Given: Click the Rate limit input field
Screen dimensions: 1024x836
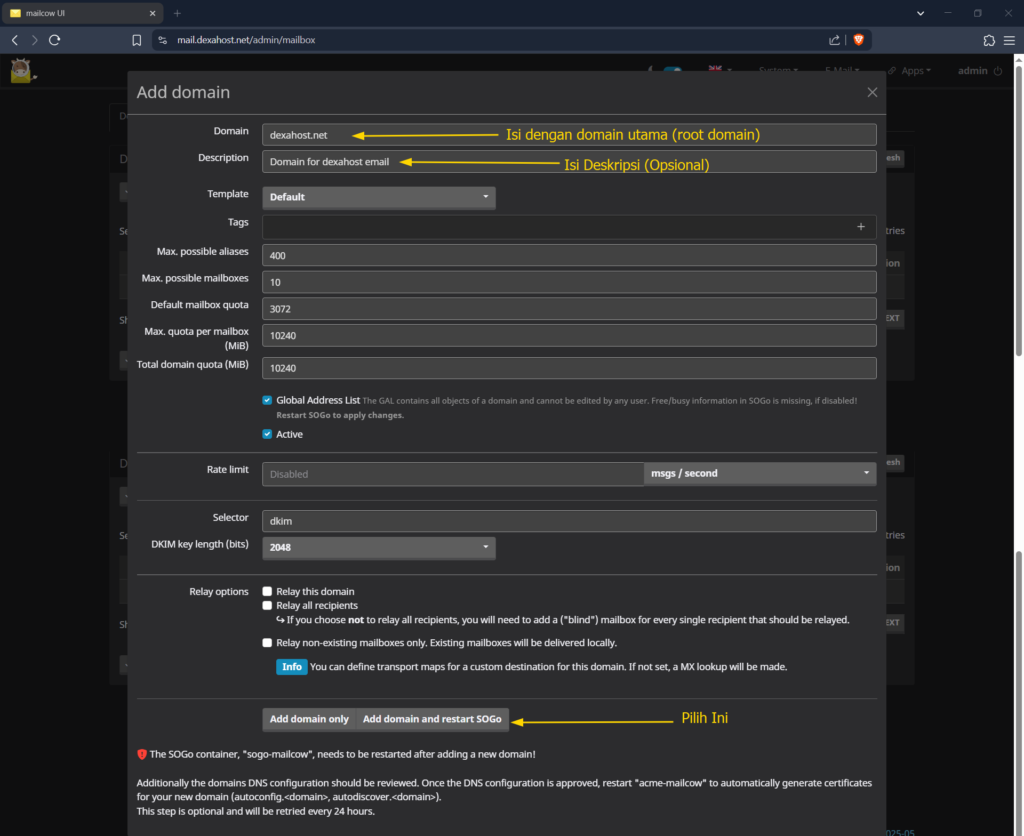Looking at the screenshot, I should [x=453, y=474].
